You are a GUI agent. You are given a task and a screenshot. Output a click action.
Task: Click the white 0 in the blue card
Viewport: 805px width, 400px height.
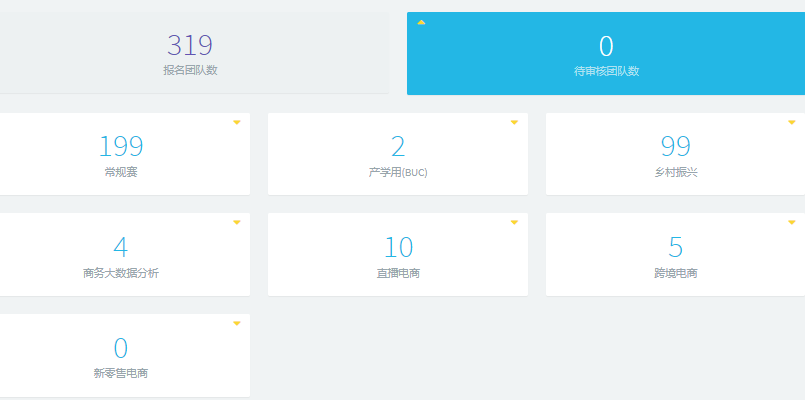[606, 46]
